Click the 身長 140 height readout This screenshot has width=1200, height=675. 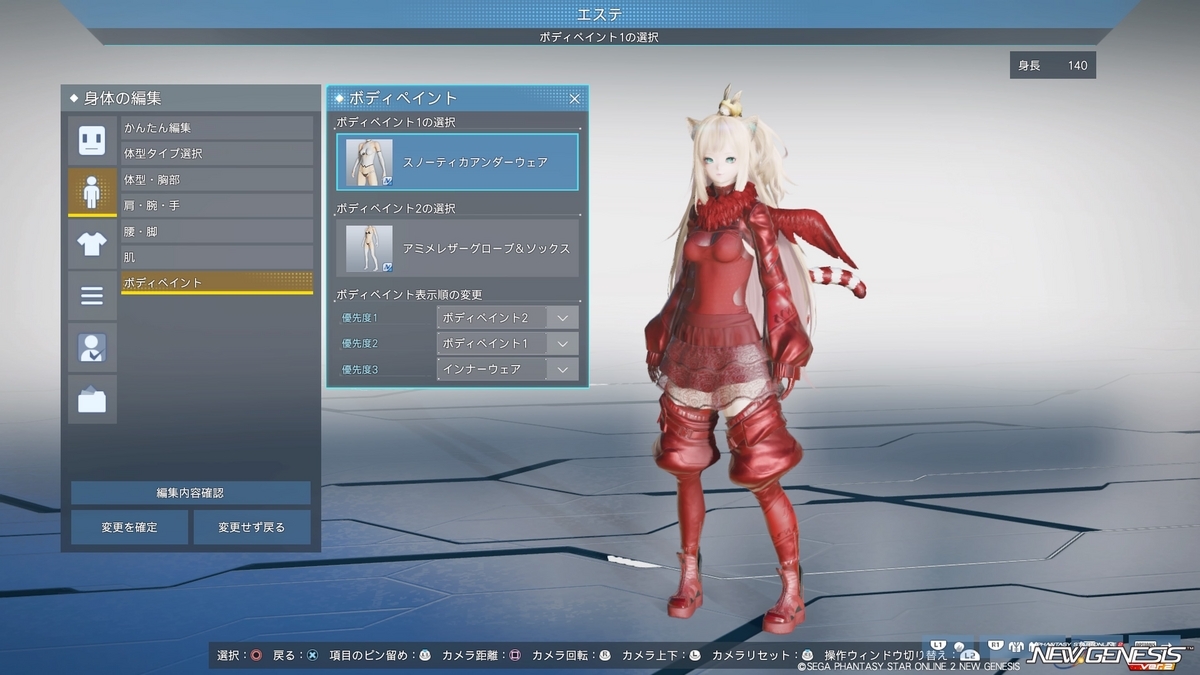coord(1053,66)
